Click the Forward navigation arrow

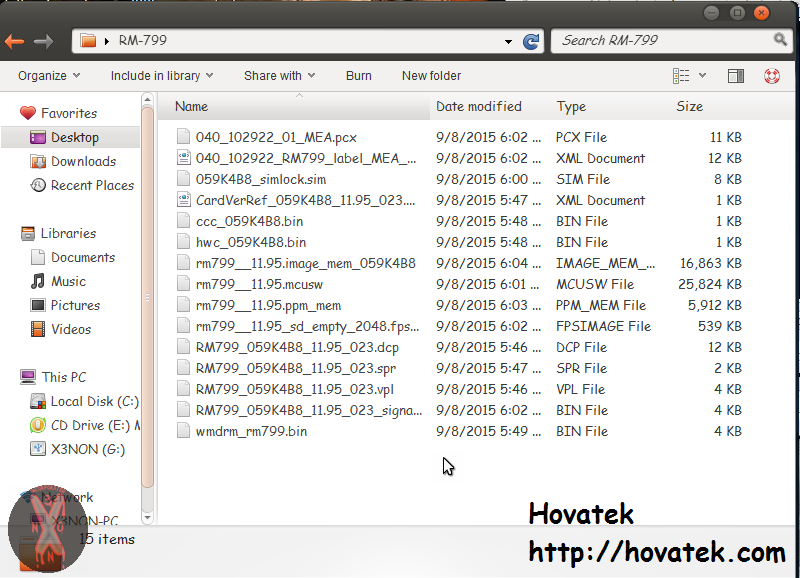(x=43, y=41)
